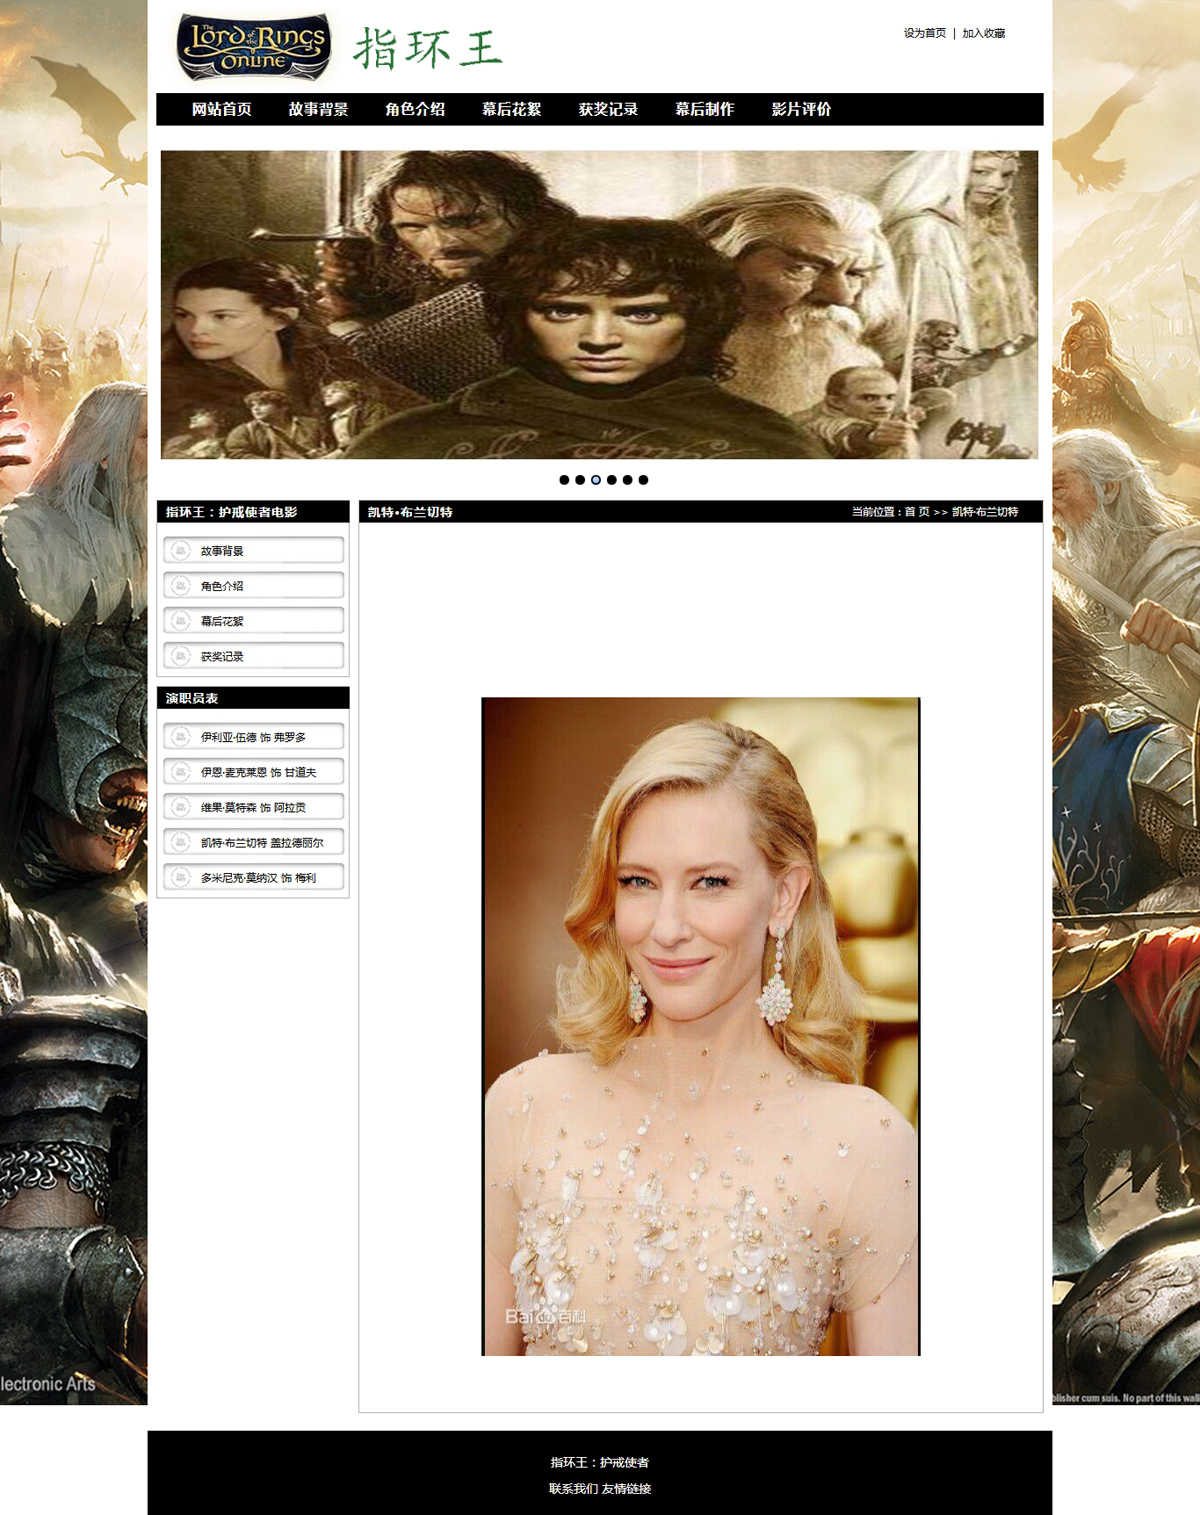The height and width of the screenshot is (1515, 1200).
Task: Click the 演职员表 sidebar heading
Action: tap(192, 698)
